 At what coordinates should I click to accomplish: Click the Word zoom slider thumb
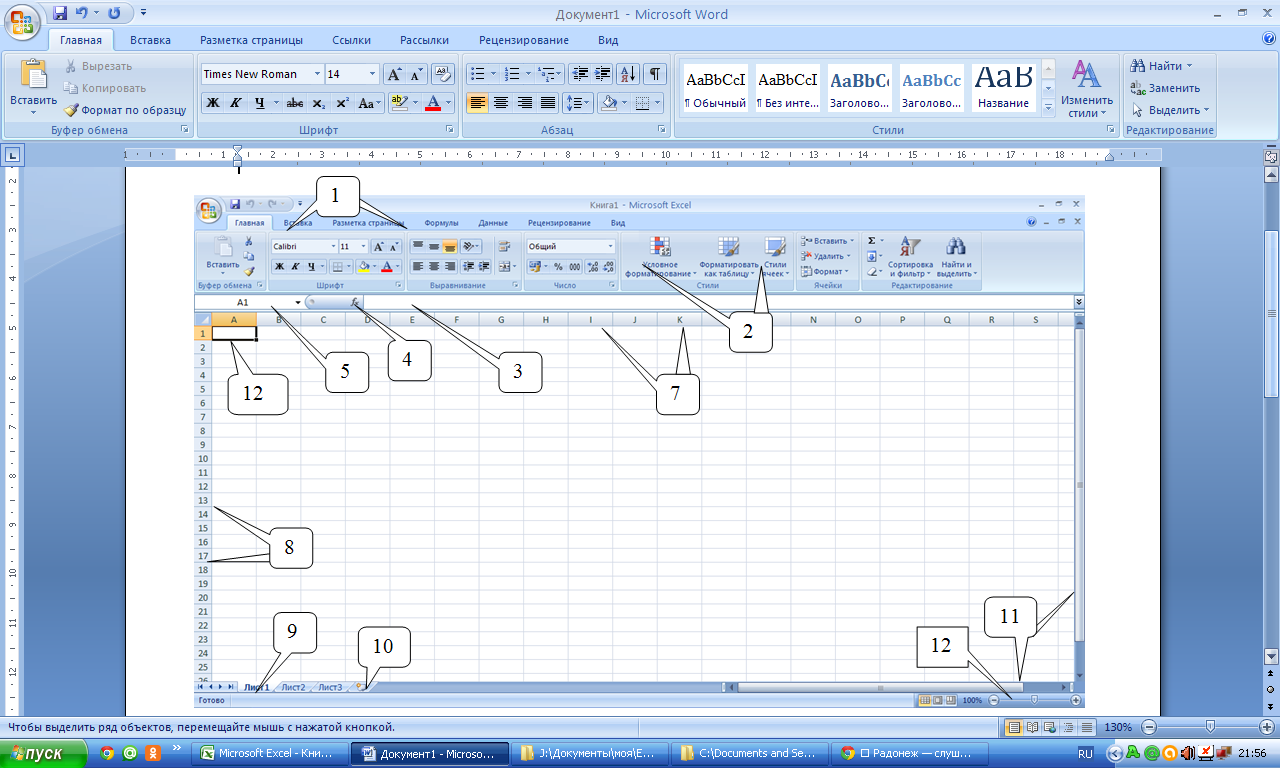1210,727
